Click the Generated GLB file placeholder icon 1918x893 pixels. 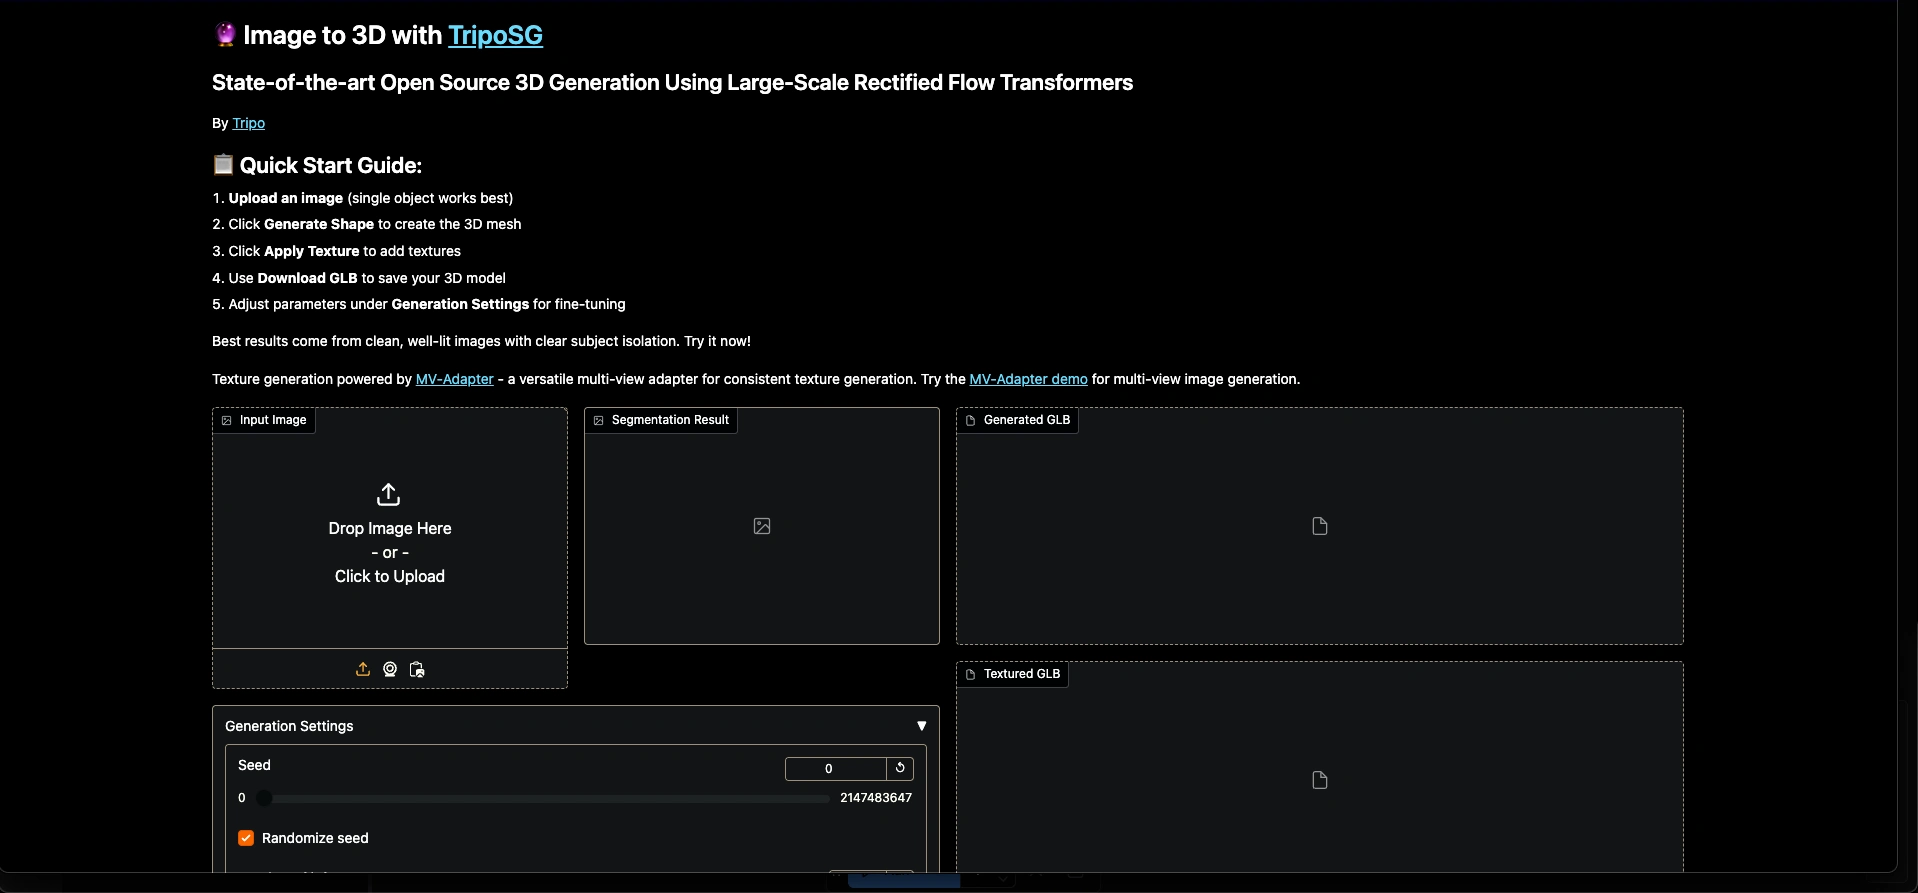click(x=1320, y=526)
